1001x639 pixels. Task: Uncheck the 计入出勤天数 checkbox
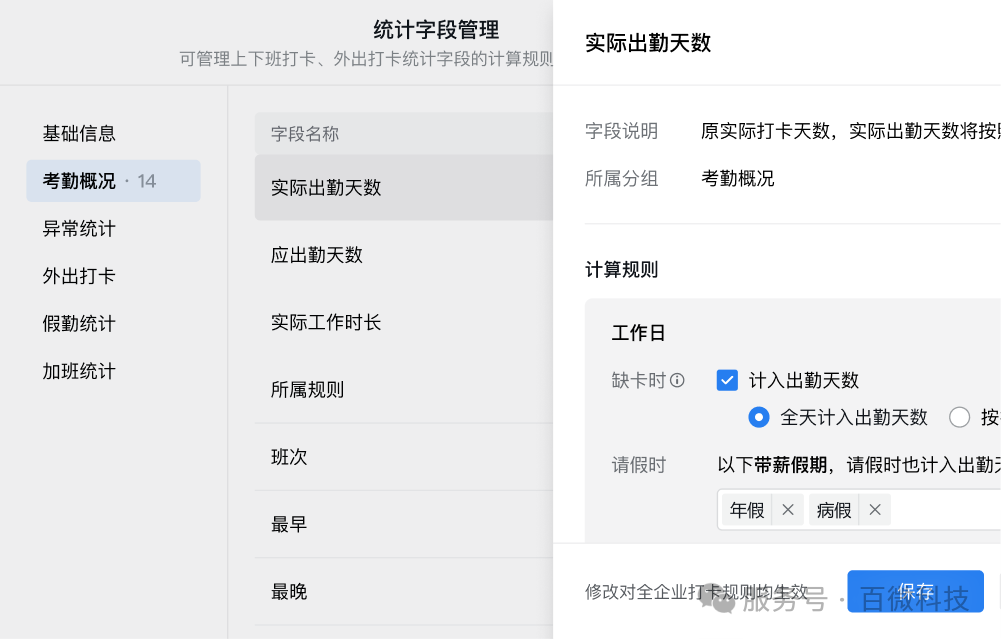click(x=728, y=380)
